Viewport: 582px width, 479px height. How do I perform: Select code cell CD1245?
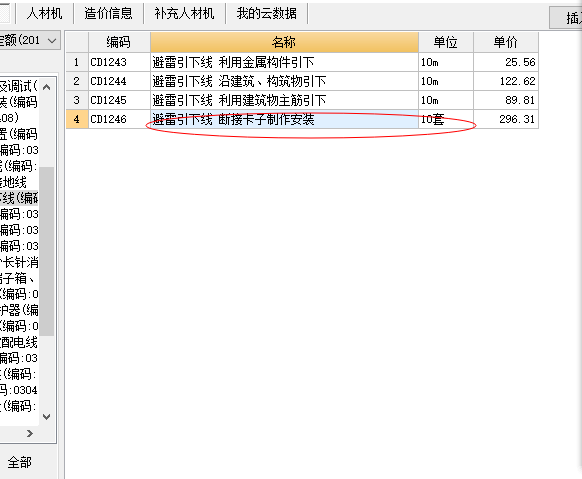pyautogui.click(x=119, y=100)
